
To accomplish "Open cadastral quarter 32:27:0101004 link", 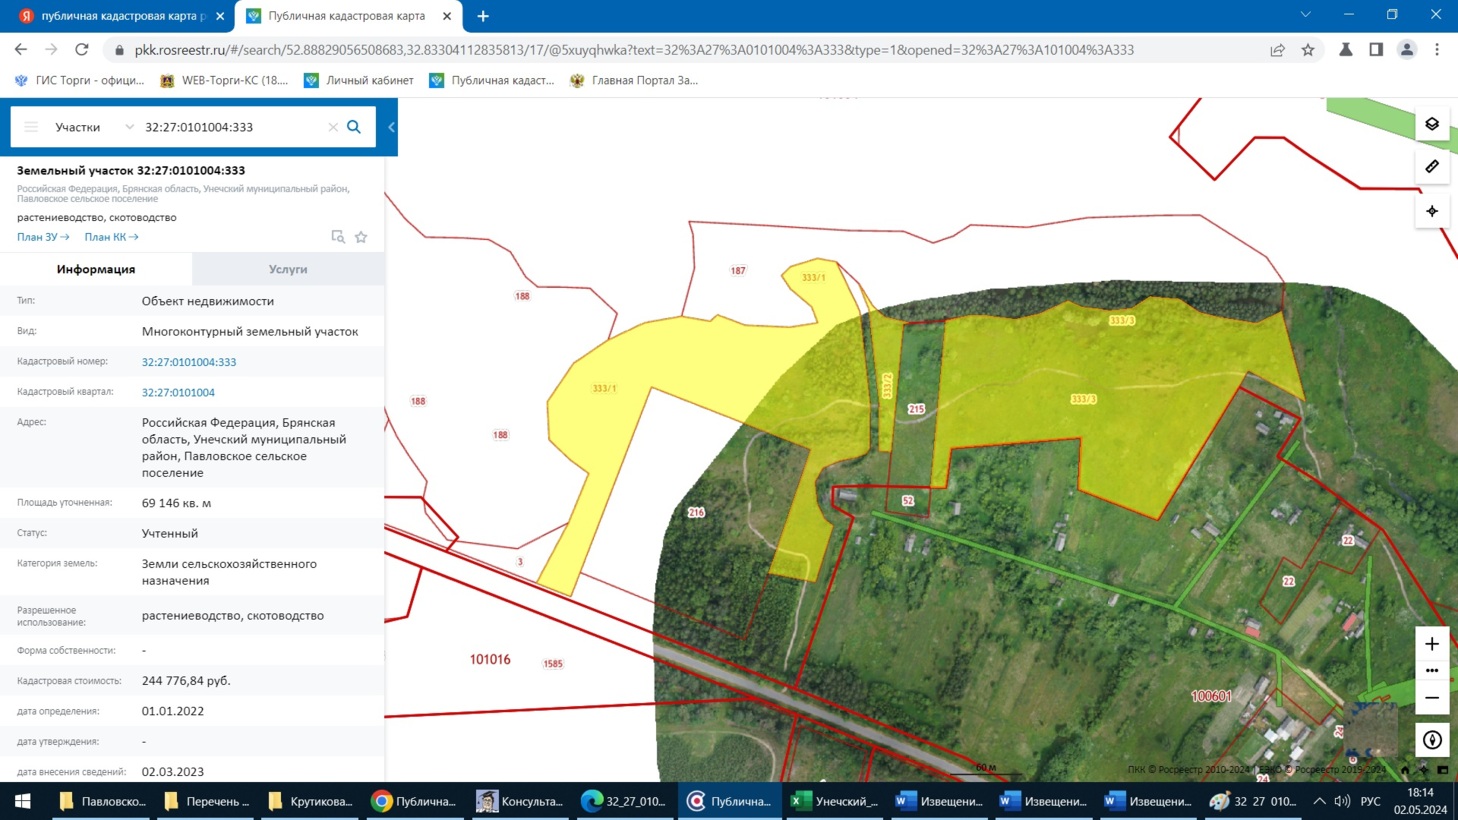I will point(178,393).
